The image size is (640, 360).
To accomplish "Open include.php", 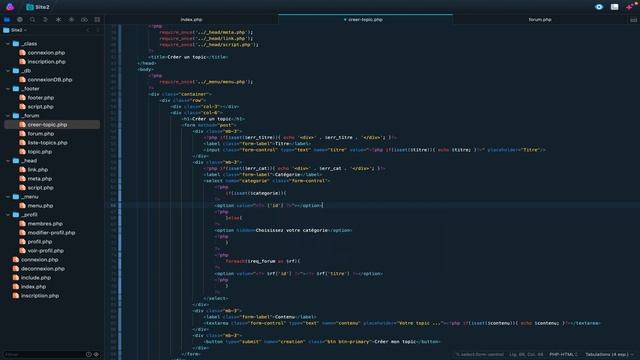I will (x=36, y=277).
